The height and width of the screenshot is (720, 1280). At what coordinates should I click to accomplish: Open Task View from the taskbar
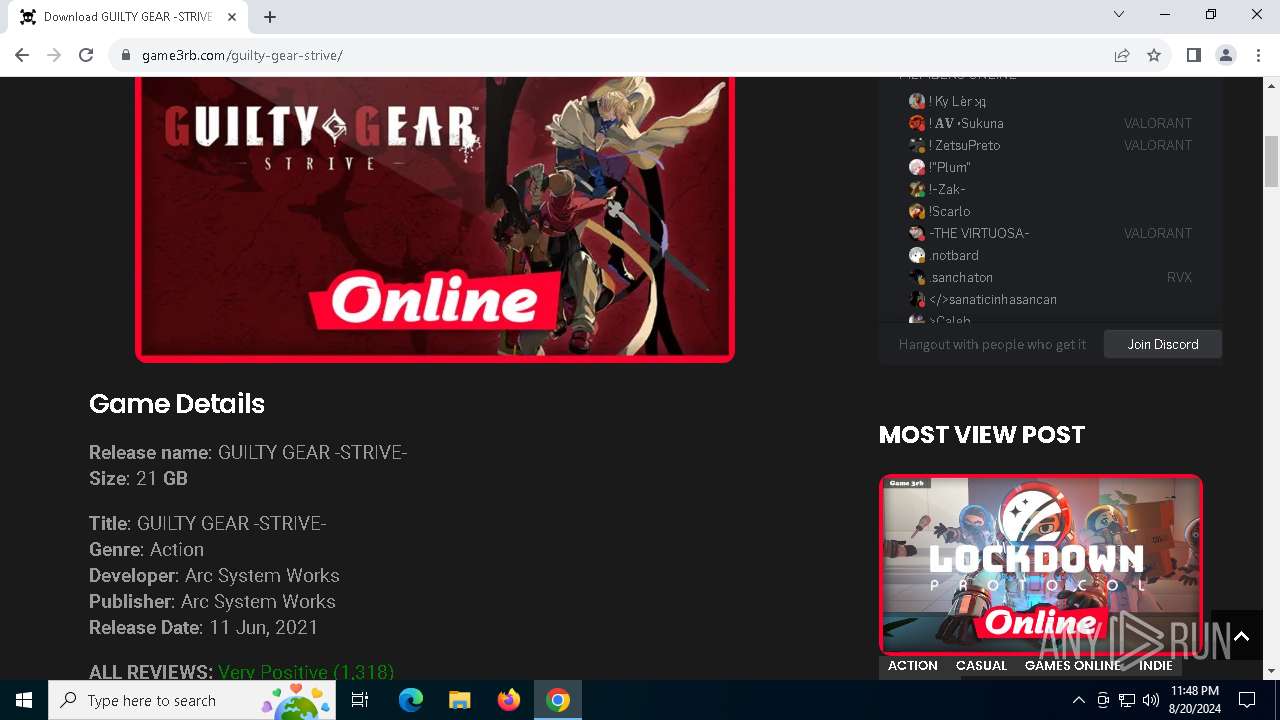click(x=360, y=700)
